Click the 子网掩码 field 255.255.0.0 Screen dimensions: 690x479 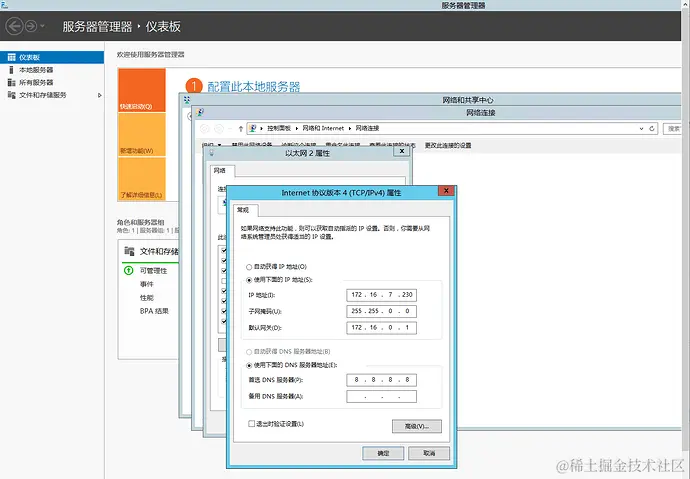click(x=381, y=311)
